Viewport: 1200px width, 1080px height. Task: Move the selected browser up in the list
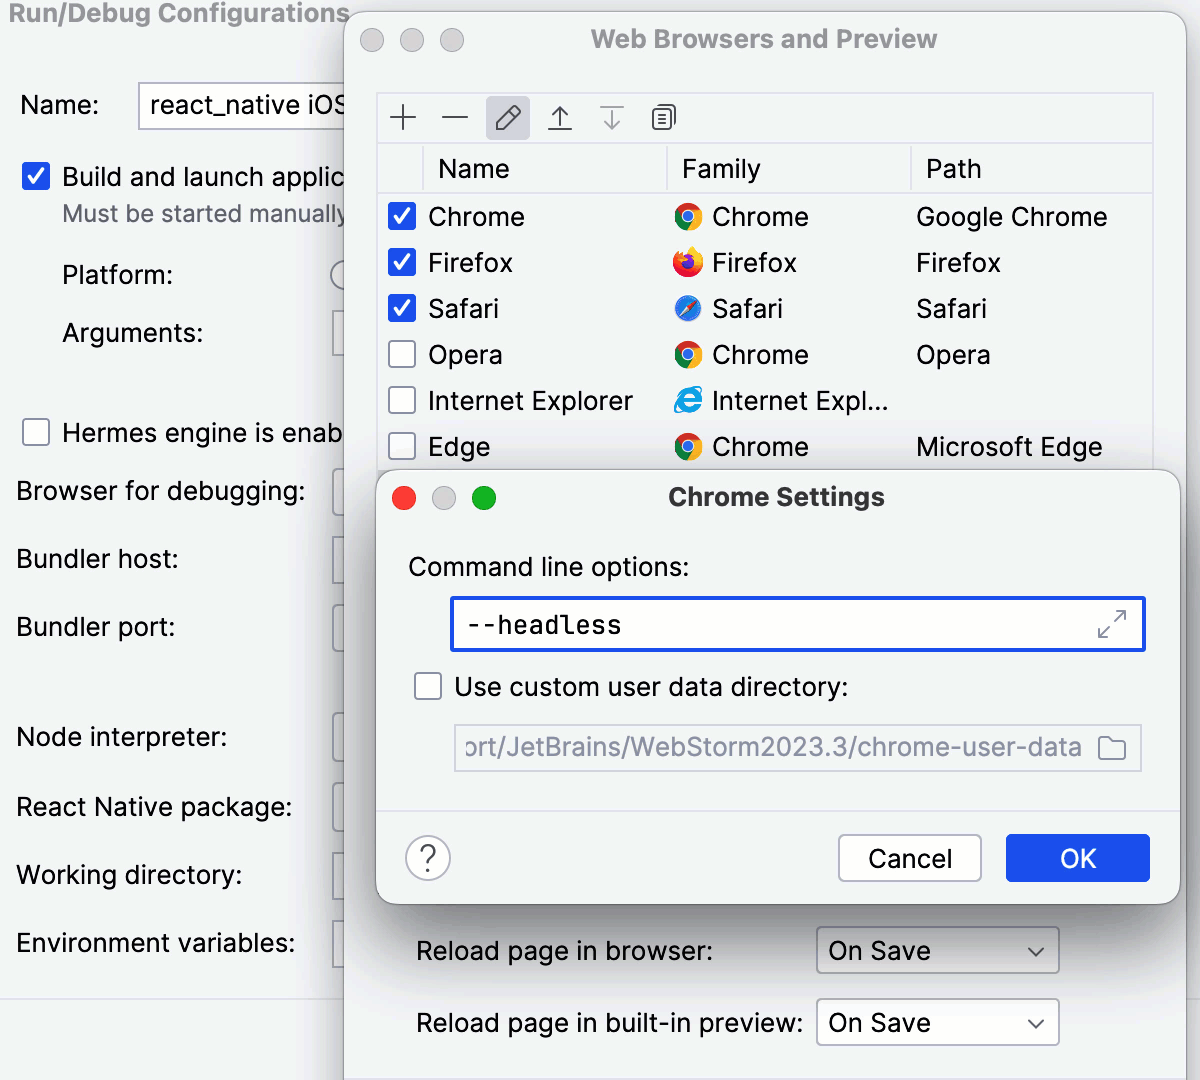[560, 117]
